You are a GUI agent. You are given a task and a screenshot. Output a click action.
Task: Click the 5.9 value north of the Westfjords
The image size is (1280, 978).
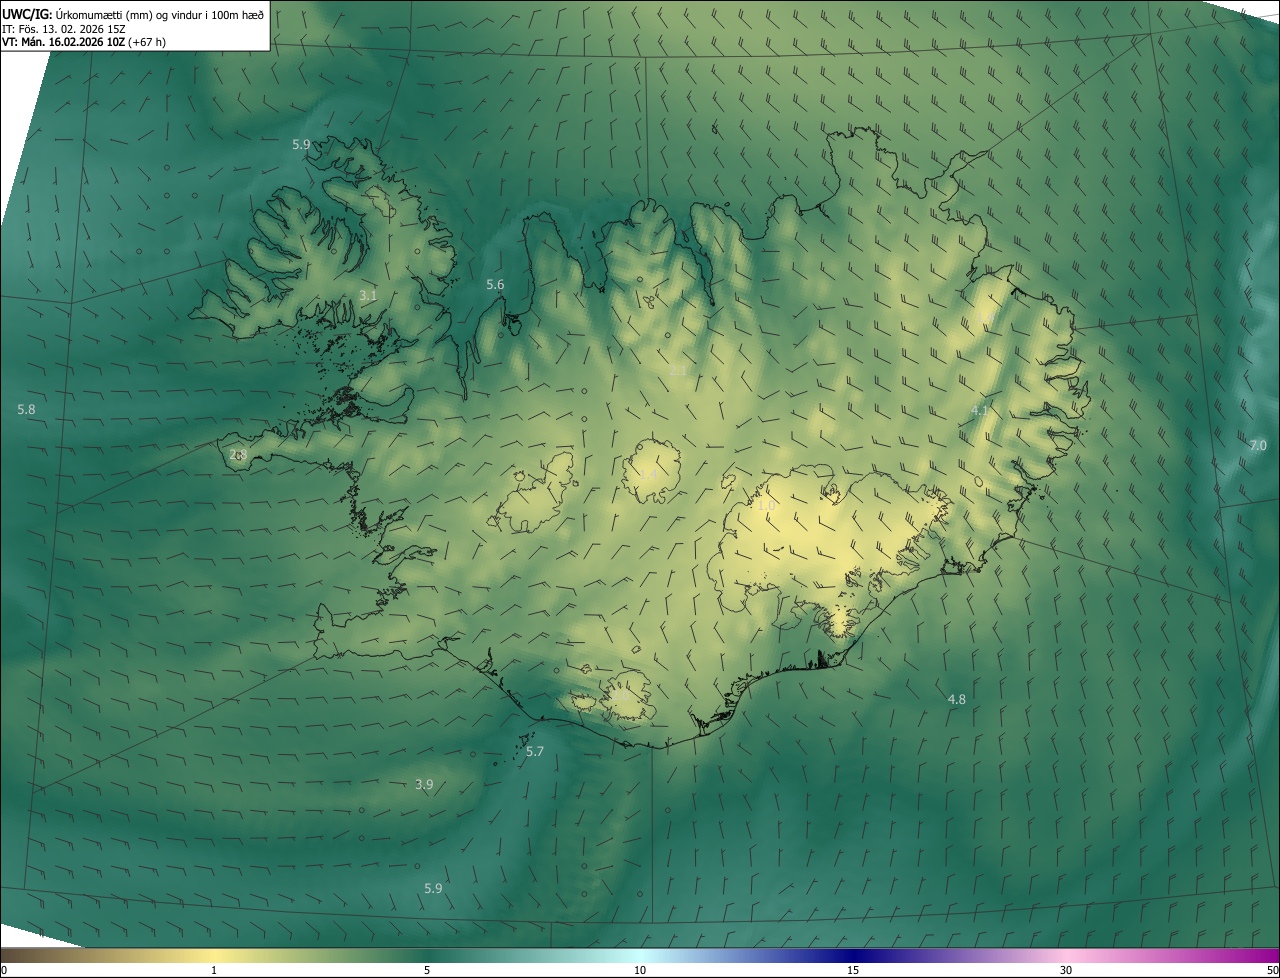click(x=301, y=145)
